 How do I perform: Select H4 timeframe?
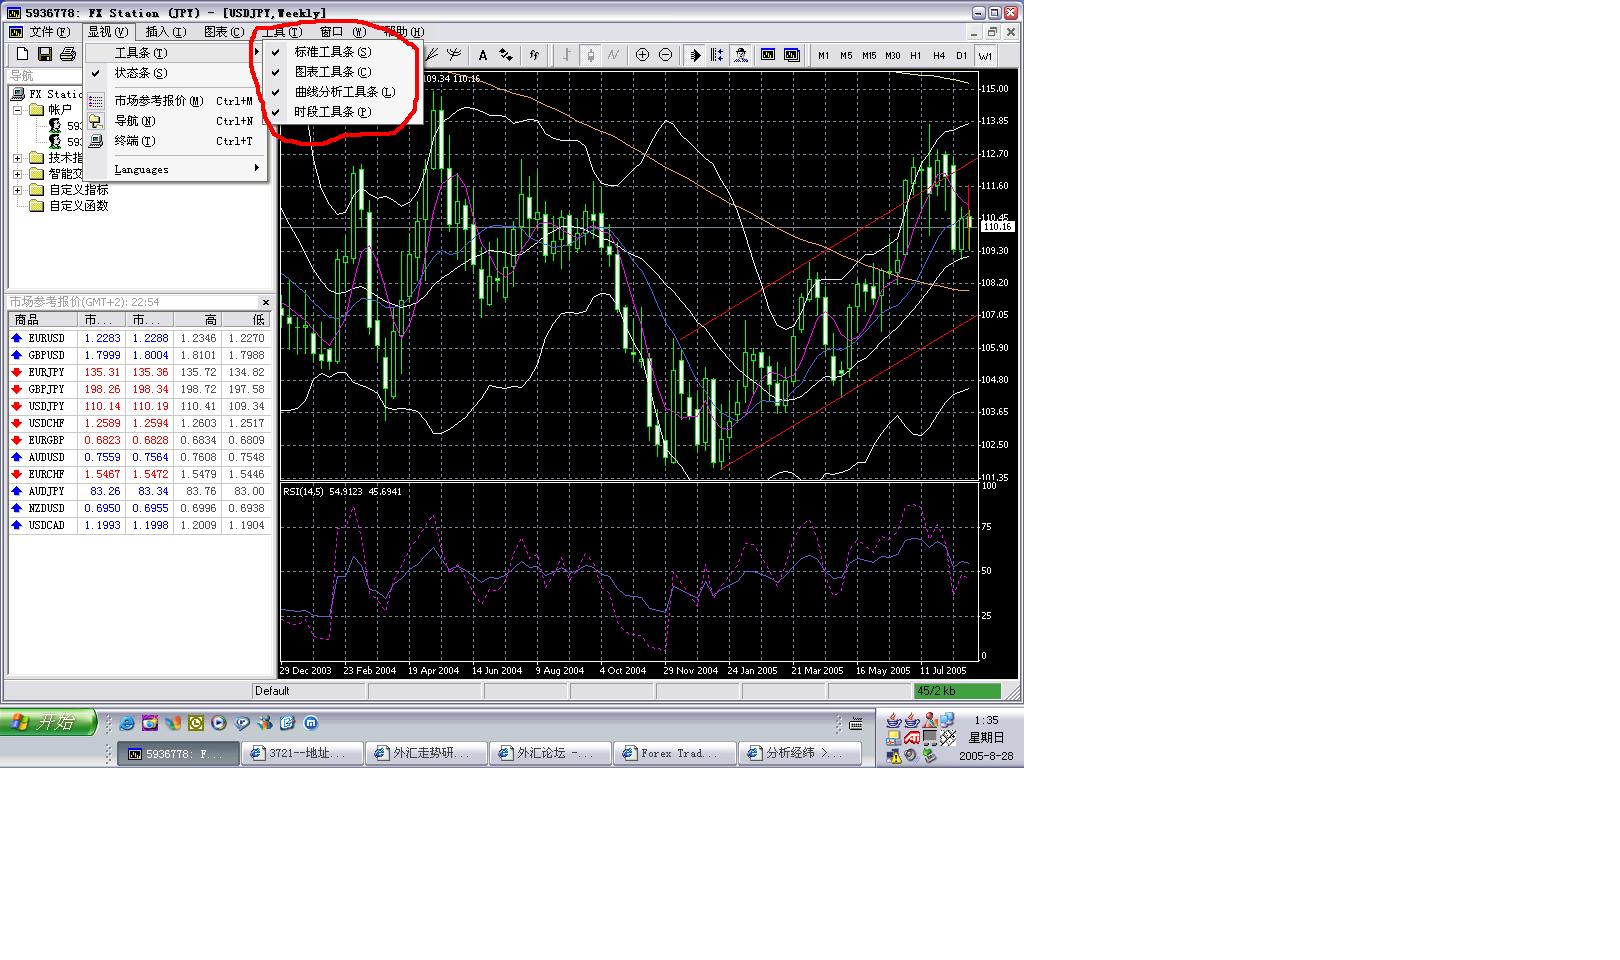[938, 55]
